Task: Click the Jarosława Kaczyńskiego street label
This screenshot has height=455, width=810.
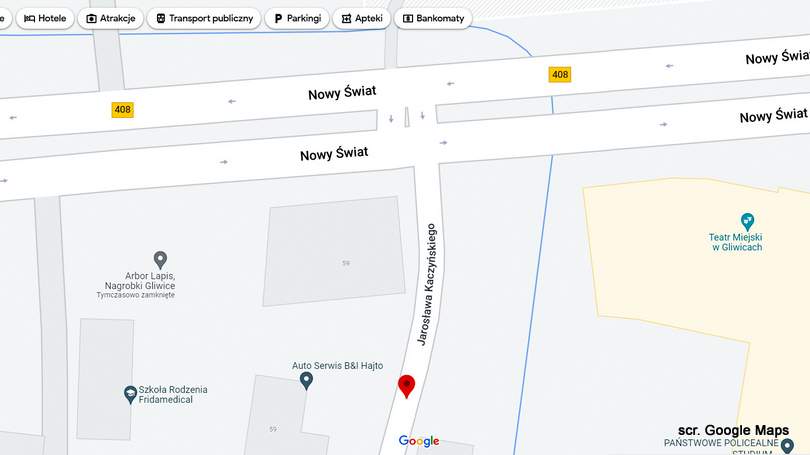Action: 427,285
